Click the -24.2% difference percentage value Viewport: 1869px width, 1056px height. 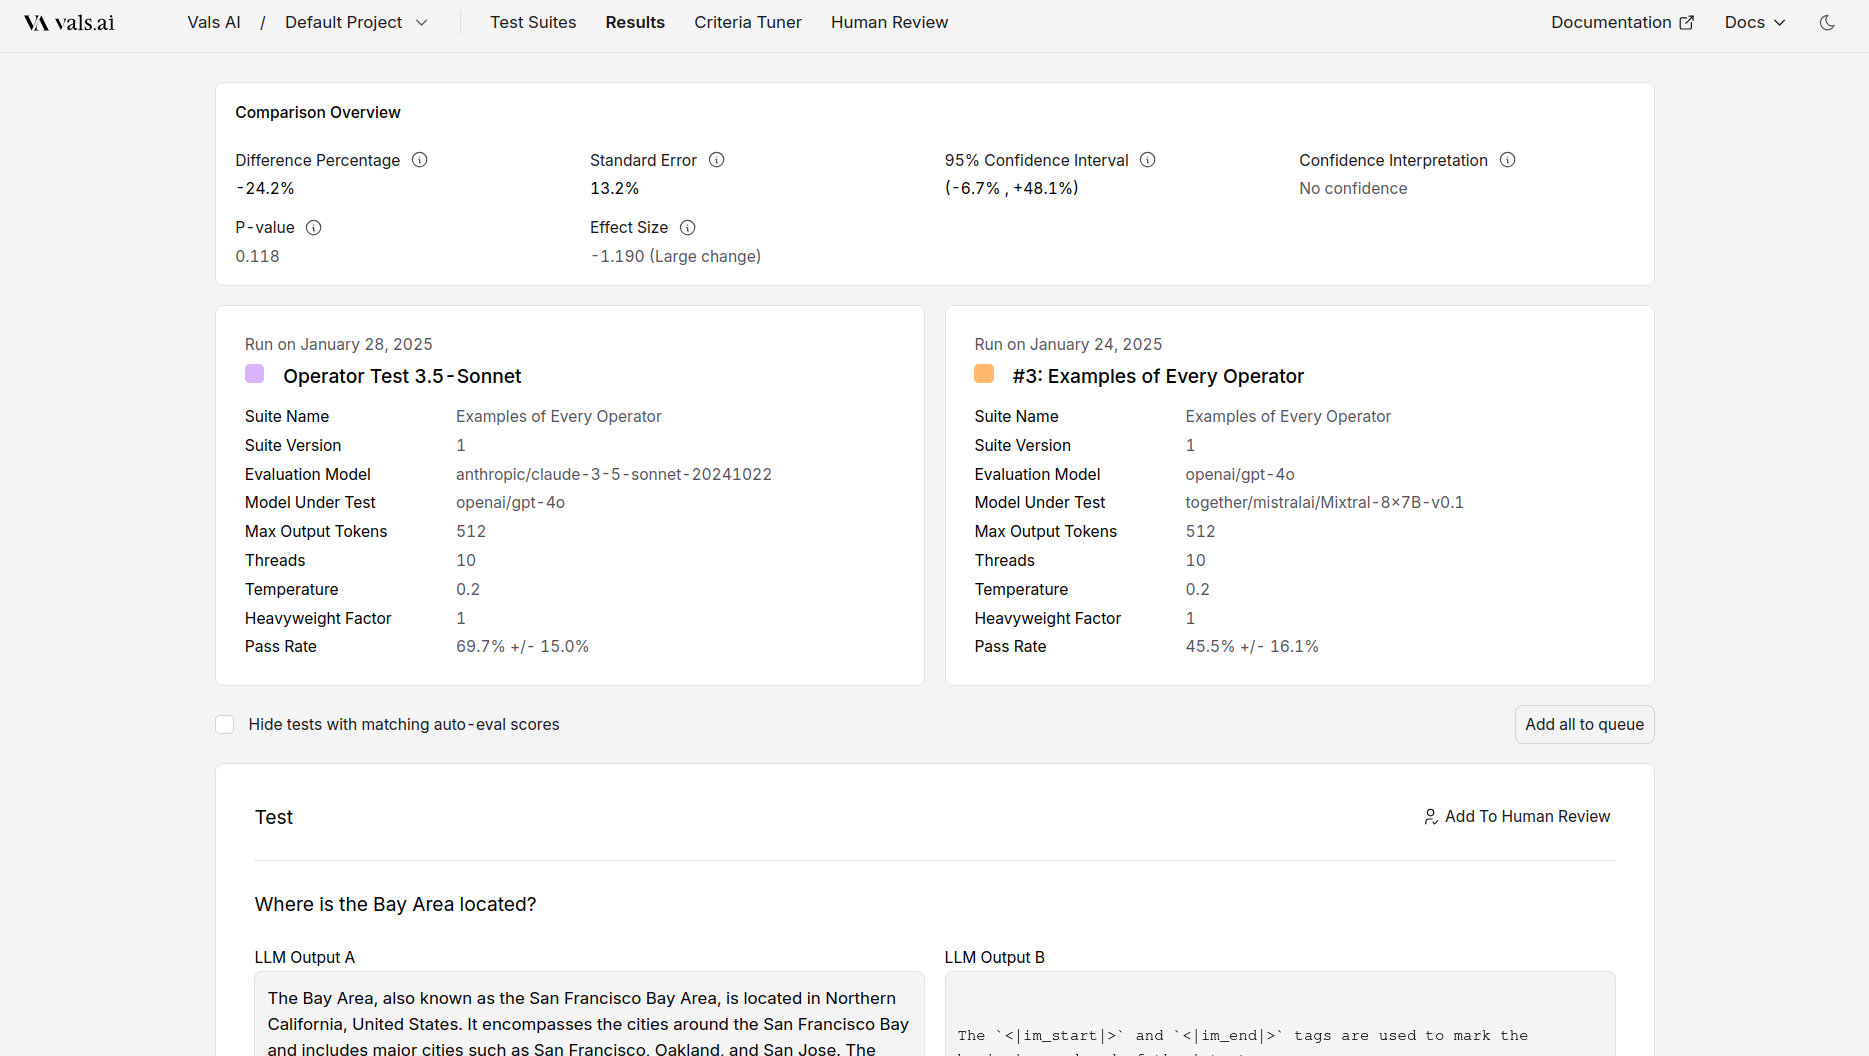(x=265, y=188)
